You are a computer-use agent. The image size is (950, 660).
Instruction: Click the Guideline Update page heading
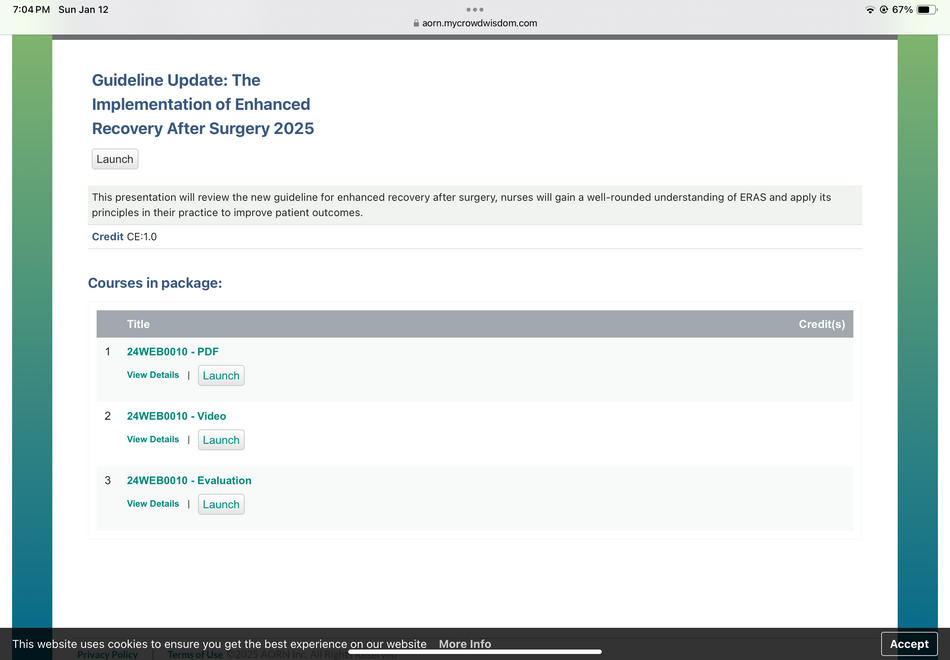pyautogui.click(x=203, y=104)
